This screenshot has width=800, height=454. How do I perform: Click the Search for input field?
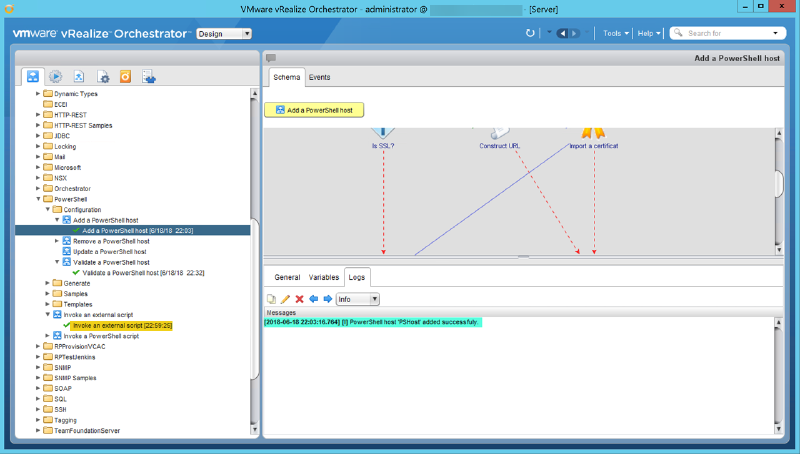(x=727, y=33)
